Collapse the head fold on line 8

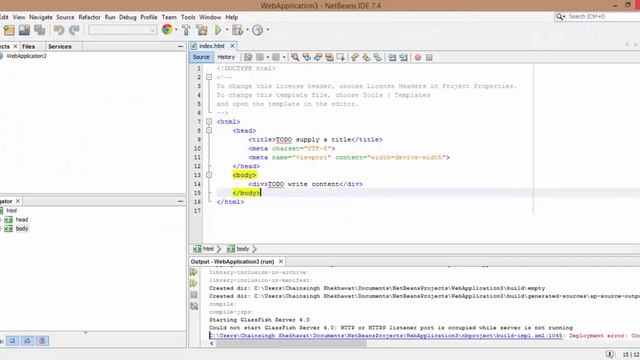click(209, 131)
